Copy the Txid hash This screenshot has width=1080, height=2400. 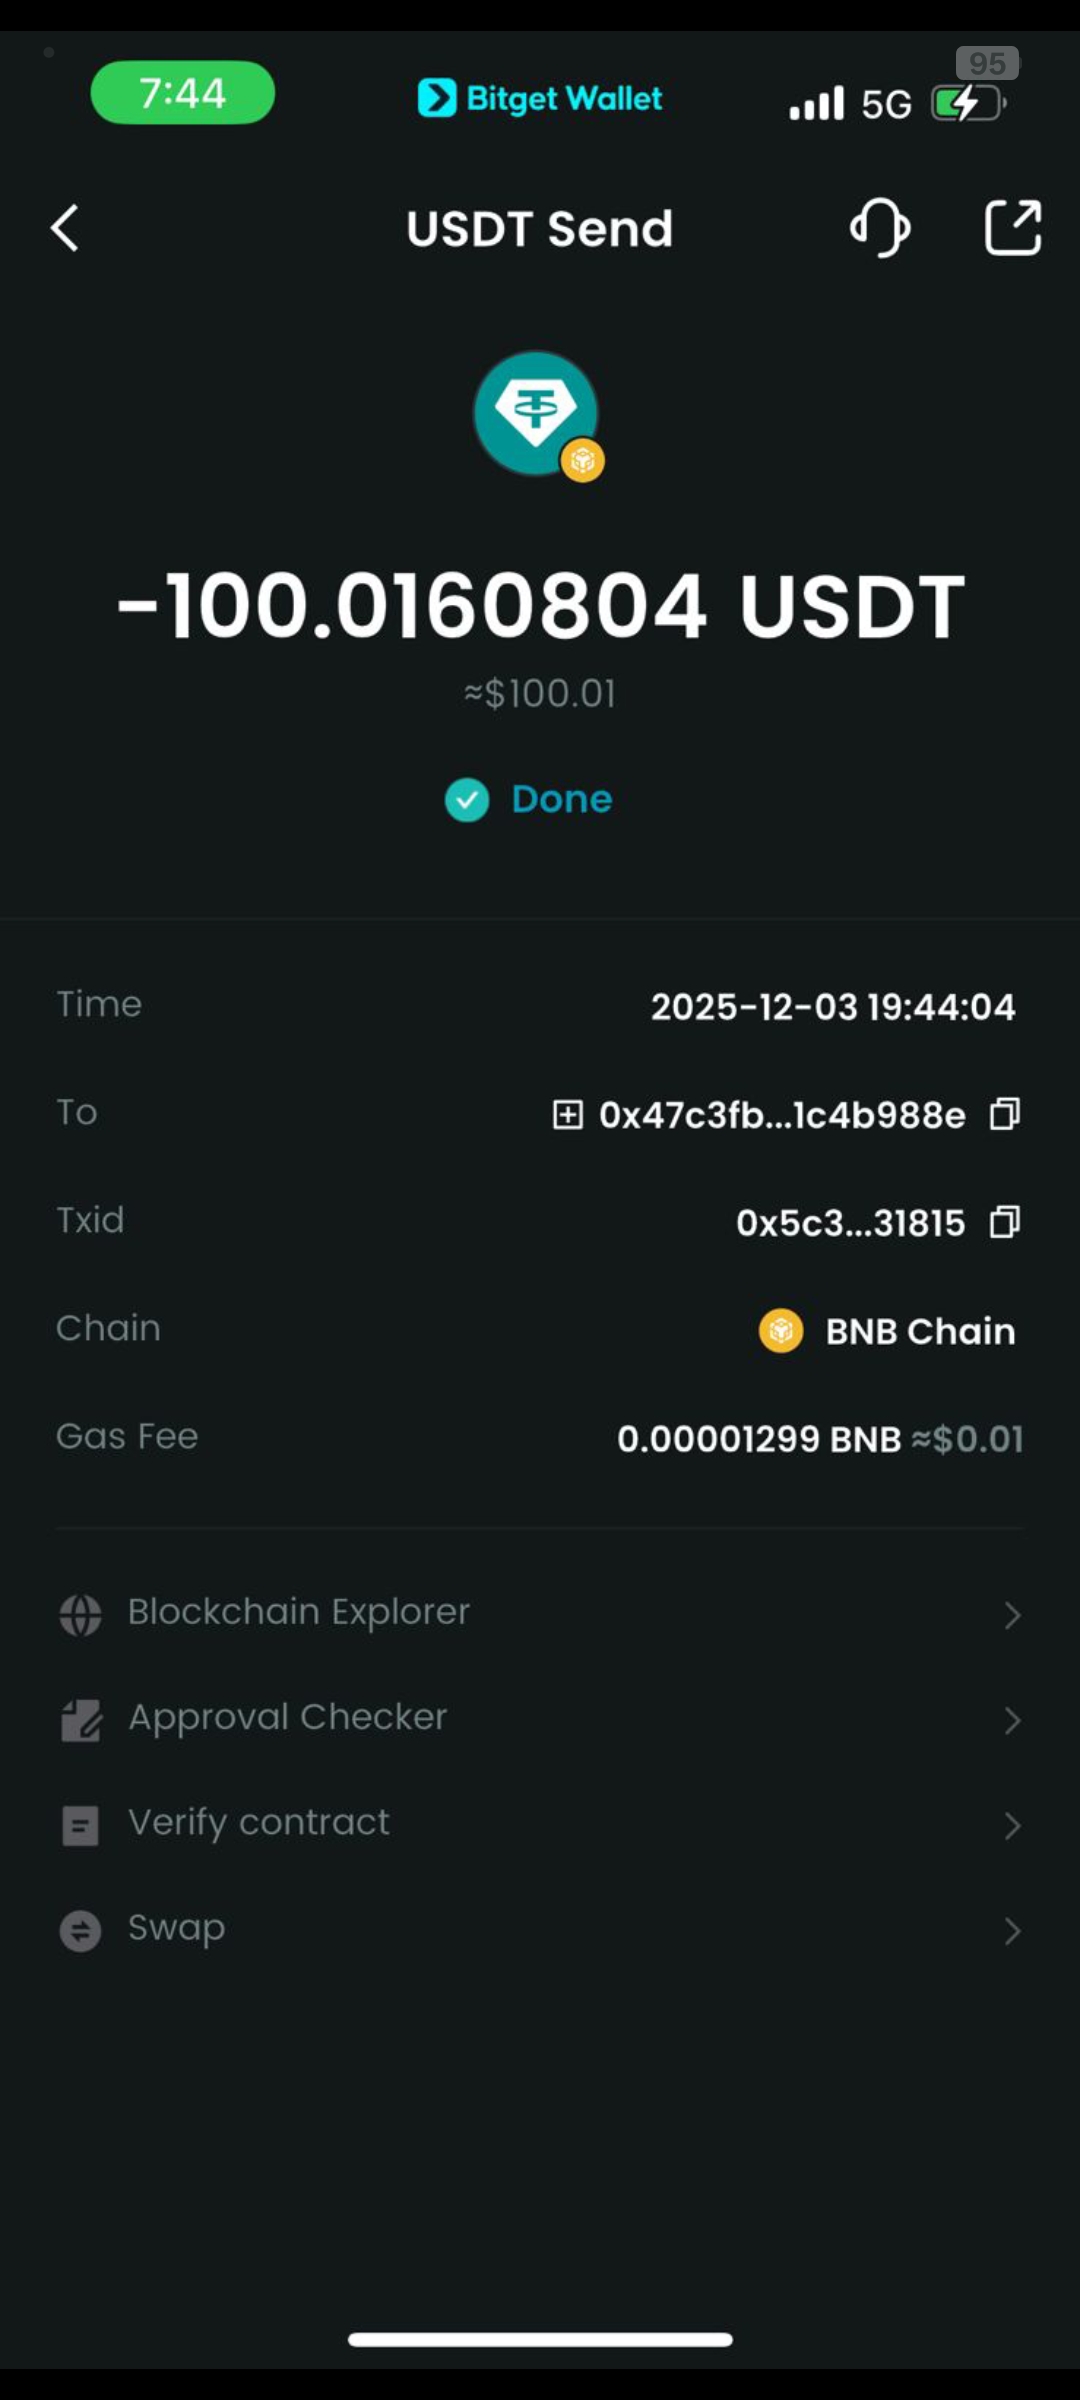1004,1222
